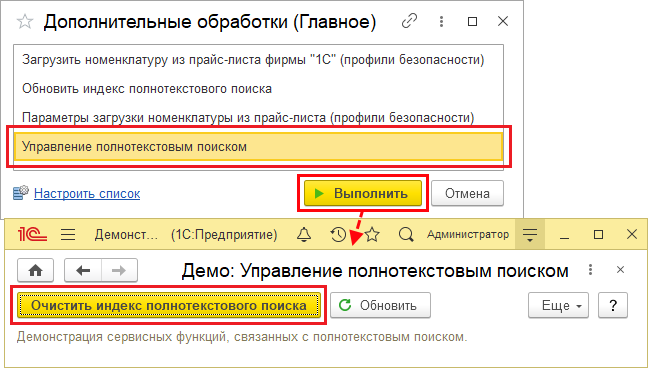The width and height of the screenshot is (650, 370).
Task: Click the settings list icon beside Настроить список
Action: [21, 193]
